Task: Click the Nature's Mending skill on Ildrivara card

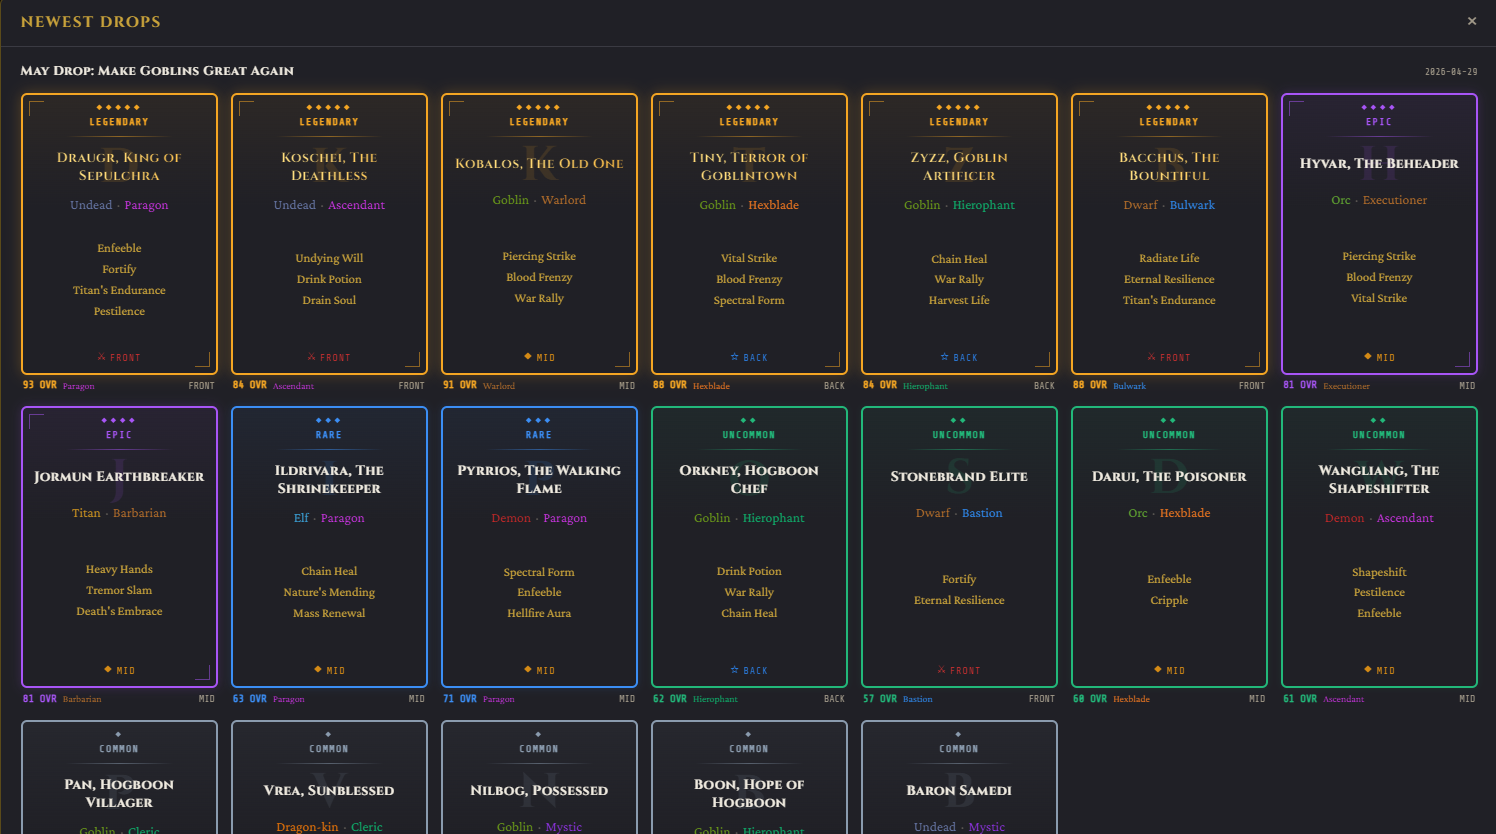Action: [329, 592]
